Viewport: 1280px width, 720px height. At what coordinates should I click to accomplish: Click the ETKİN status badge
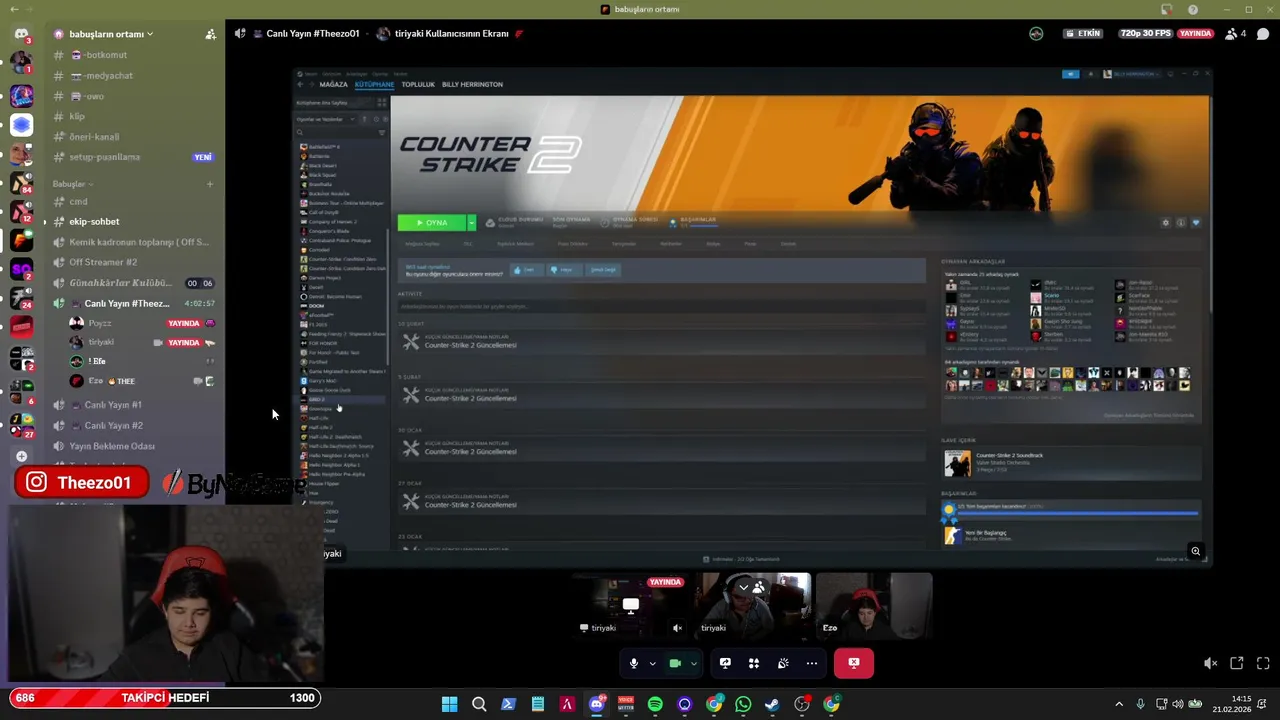[1083, 33]
